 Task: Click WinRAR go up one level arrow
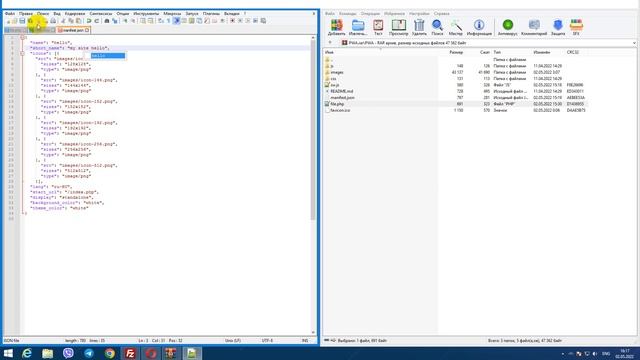click(x=330, y=43)
